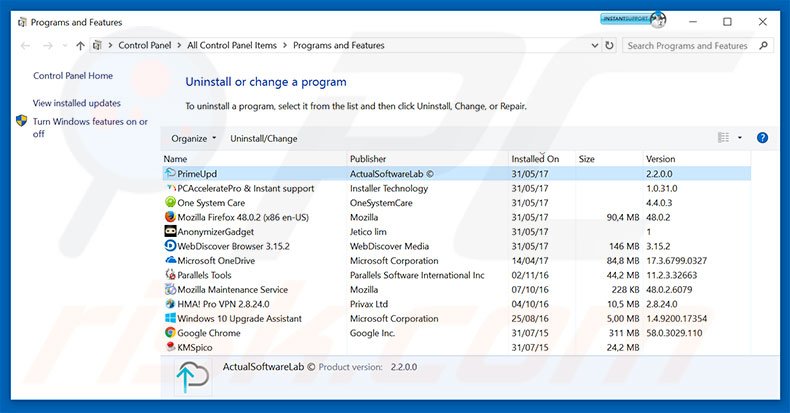Open help with the blue question mark
The height and width of the screenshot is (413, 790).
point(762,137)
